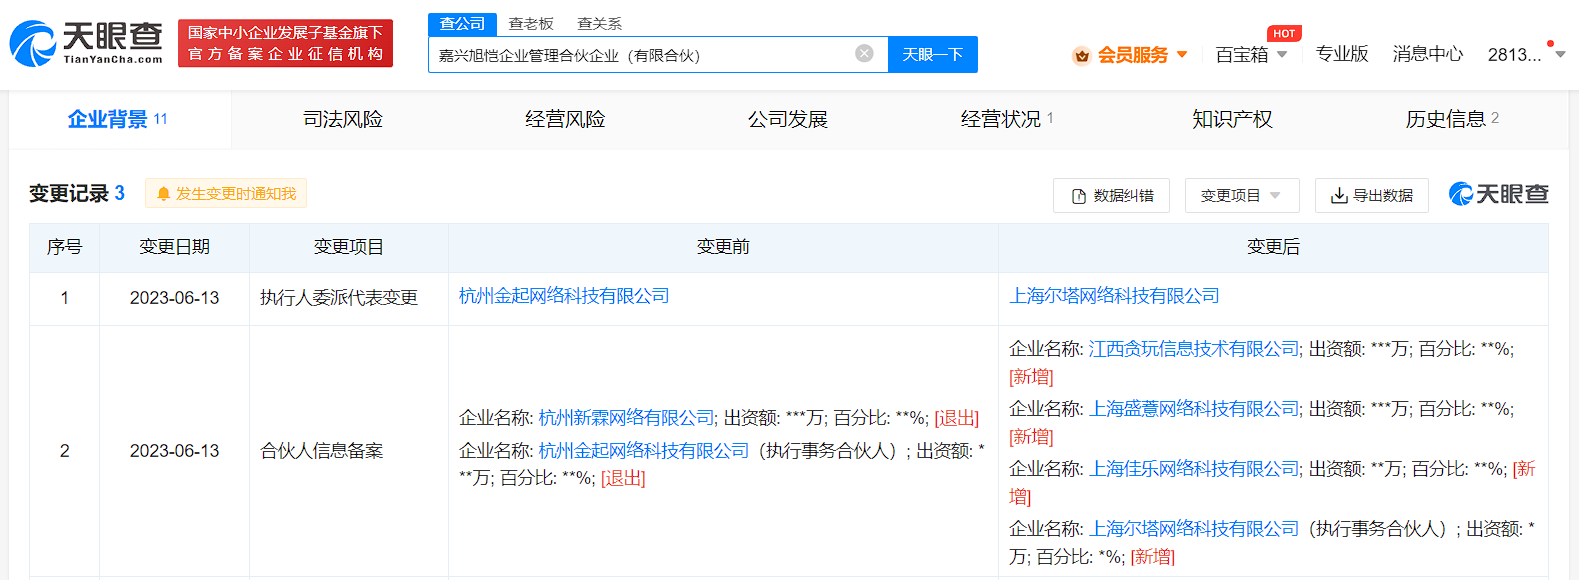Open 上海尔塔网络科技有限公司 link in row 1

[1114, 296]
